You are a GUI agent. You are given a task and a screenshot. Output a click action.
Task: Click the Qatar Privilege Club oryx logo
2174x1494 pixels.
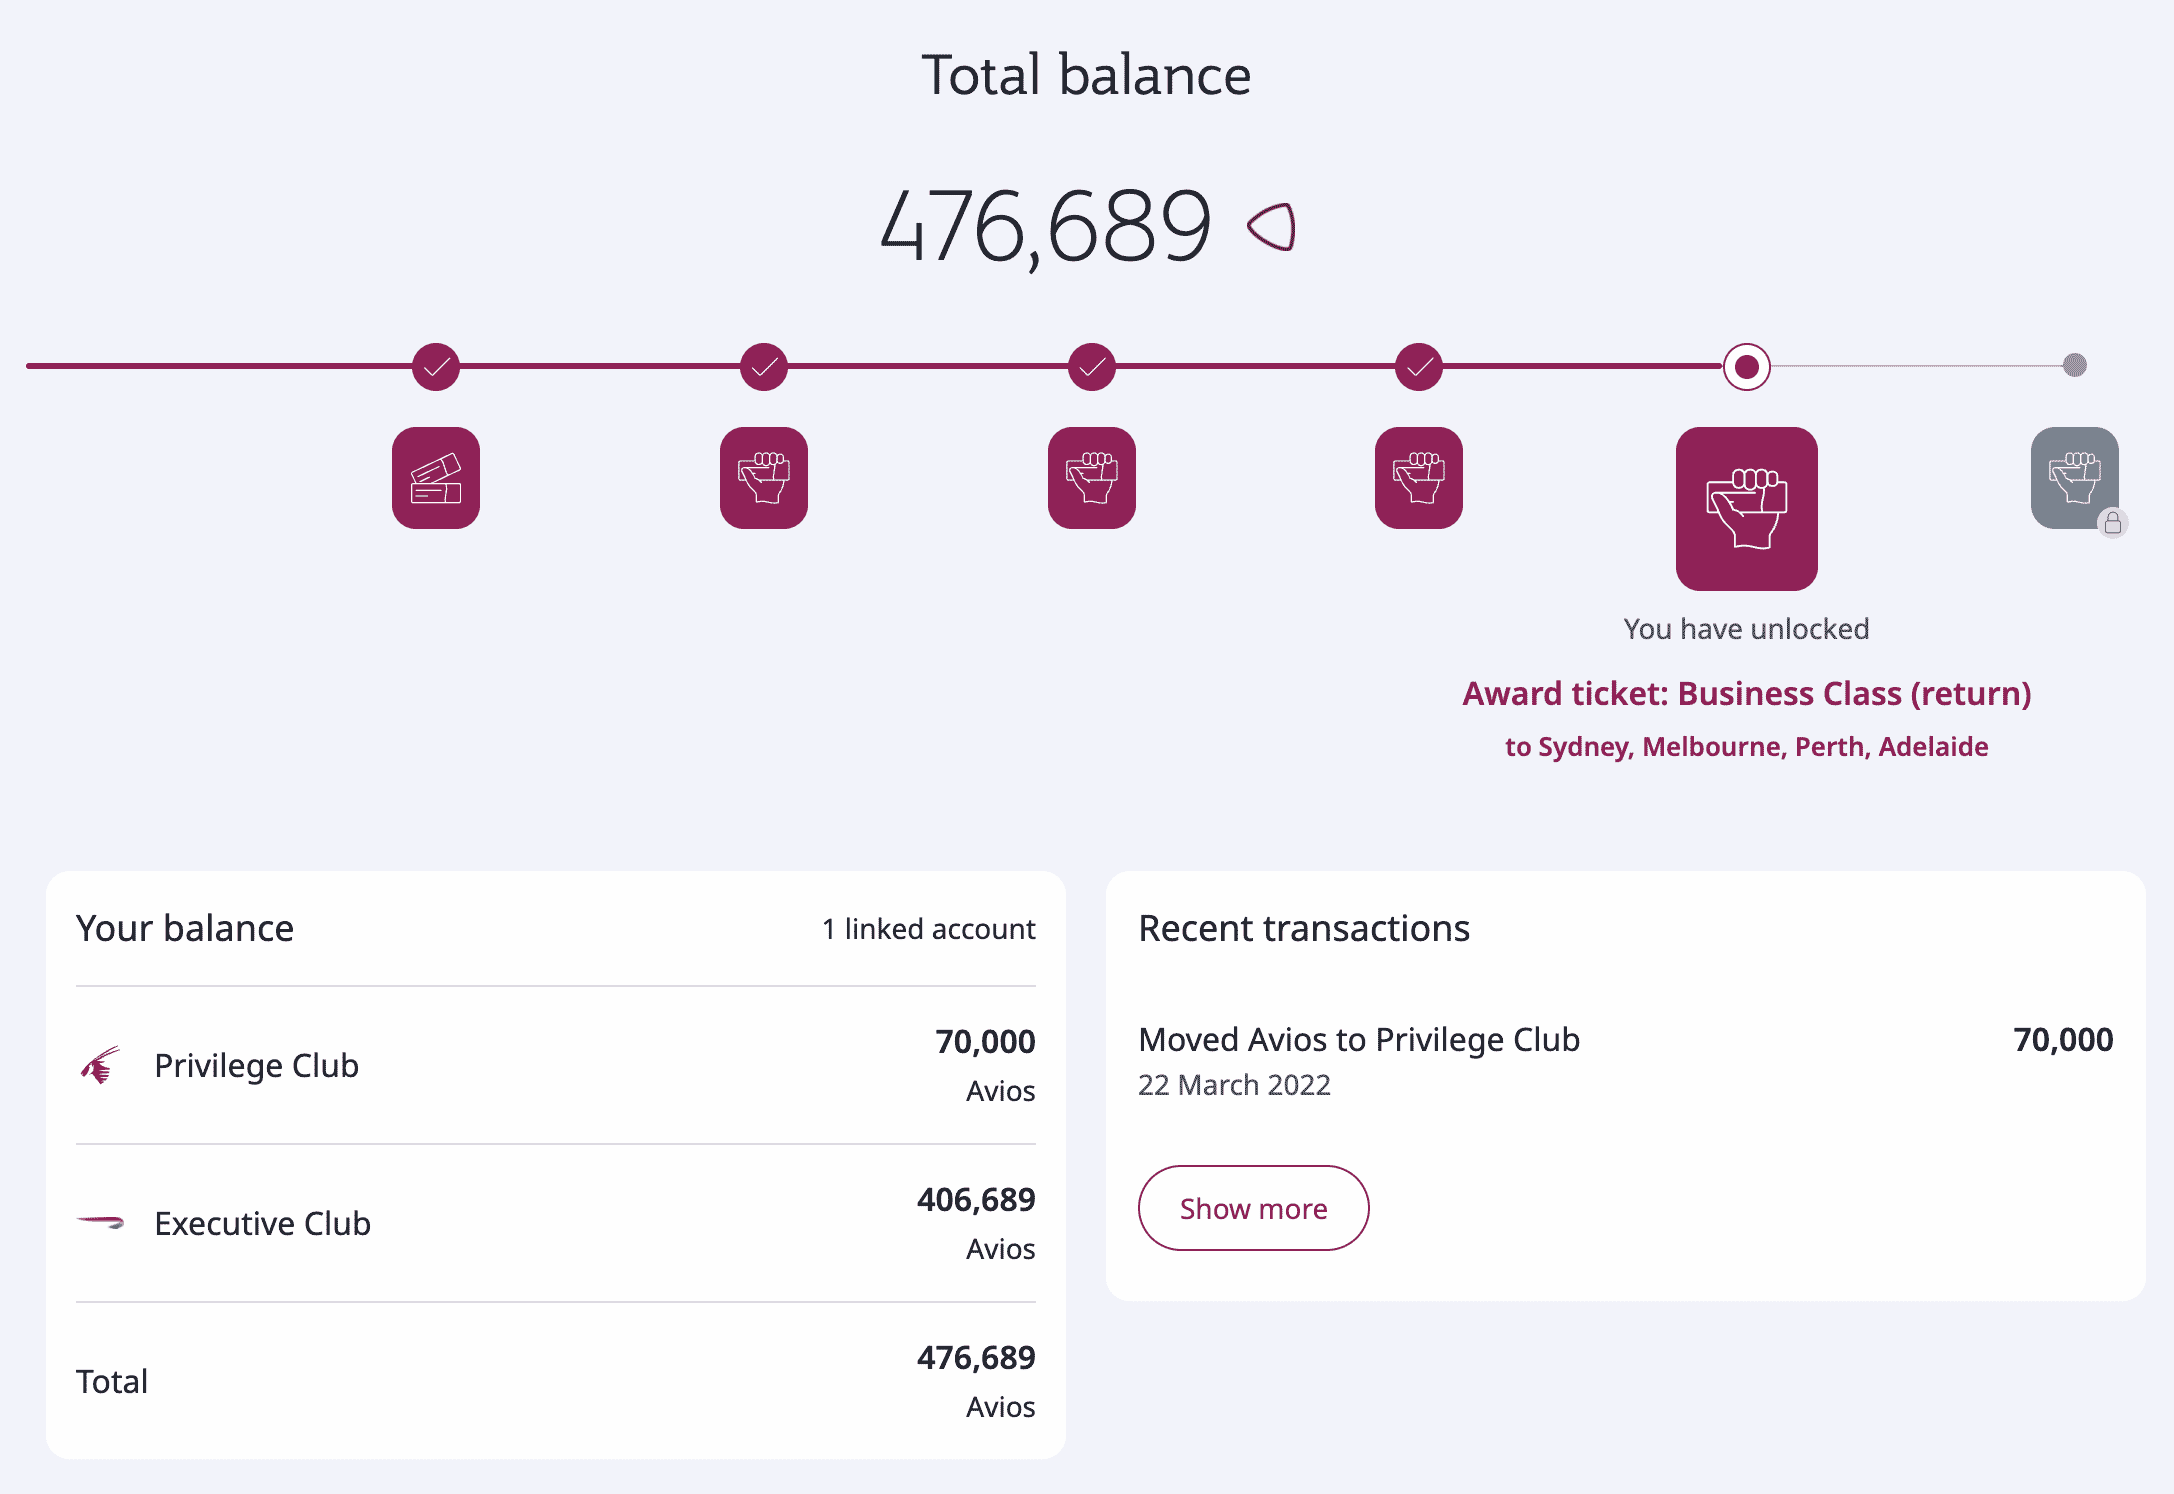100,1065
